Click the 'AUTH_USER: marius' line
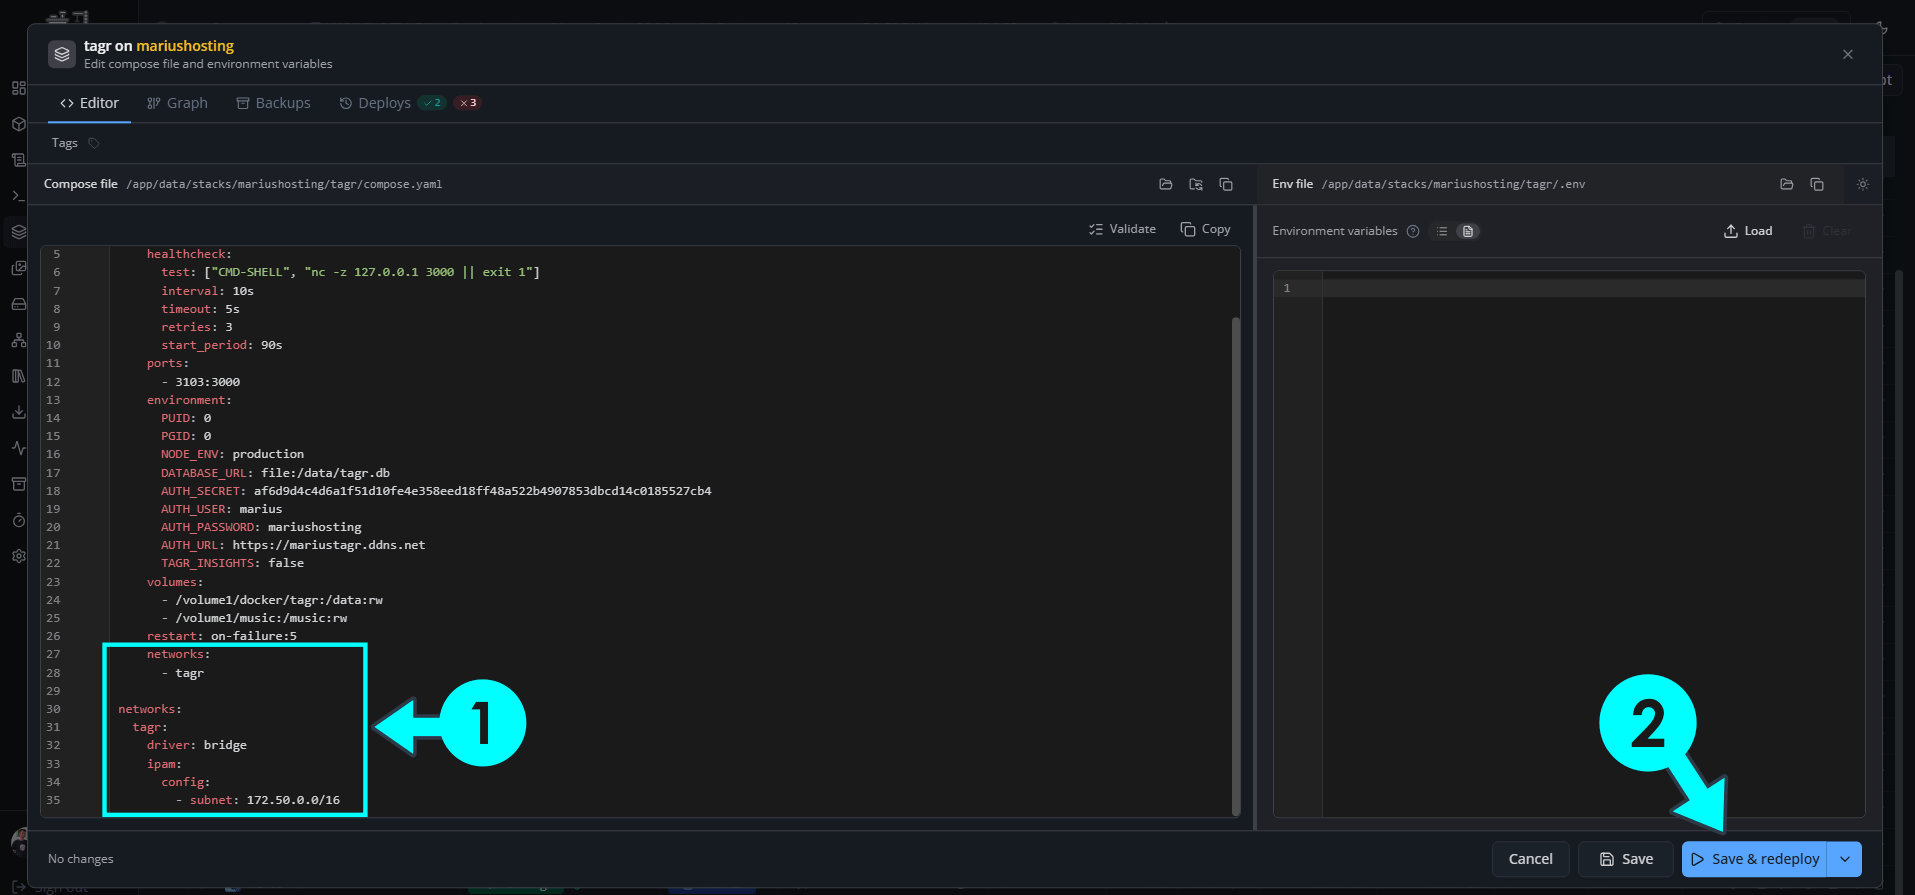The width and height of the screenshot is (1915, 895). coord(222,509)
